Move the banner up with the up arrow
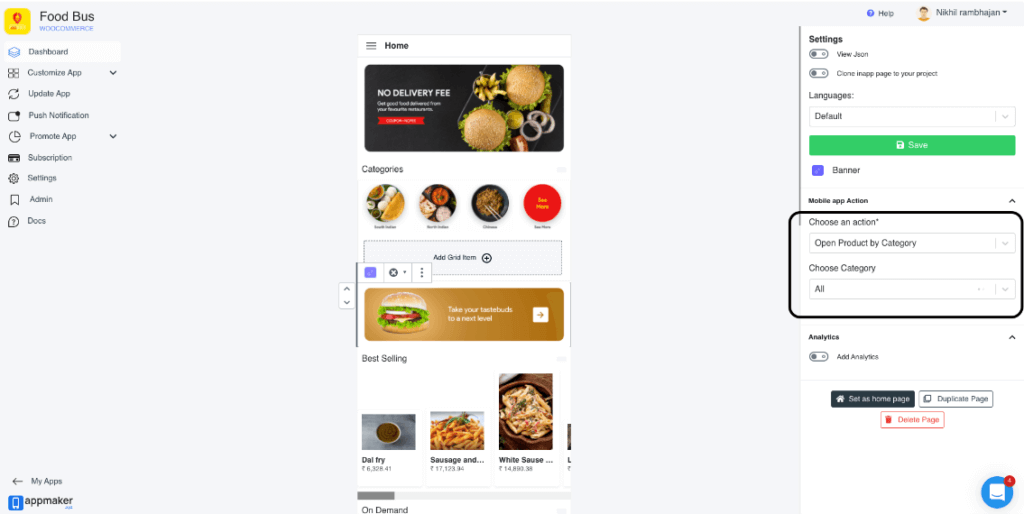Viewport: 1024px width, 514px height. pos(347,289)
